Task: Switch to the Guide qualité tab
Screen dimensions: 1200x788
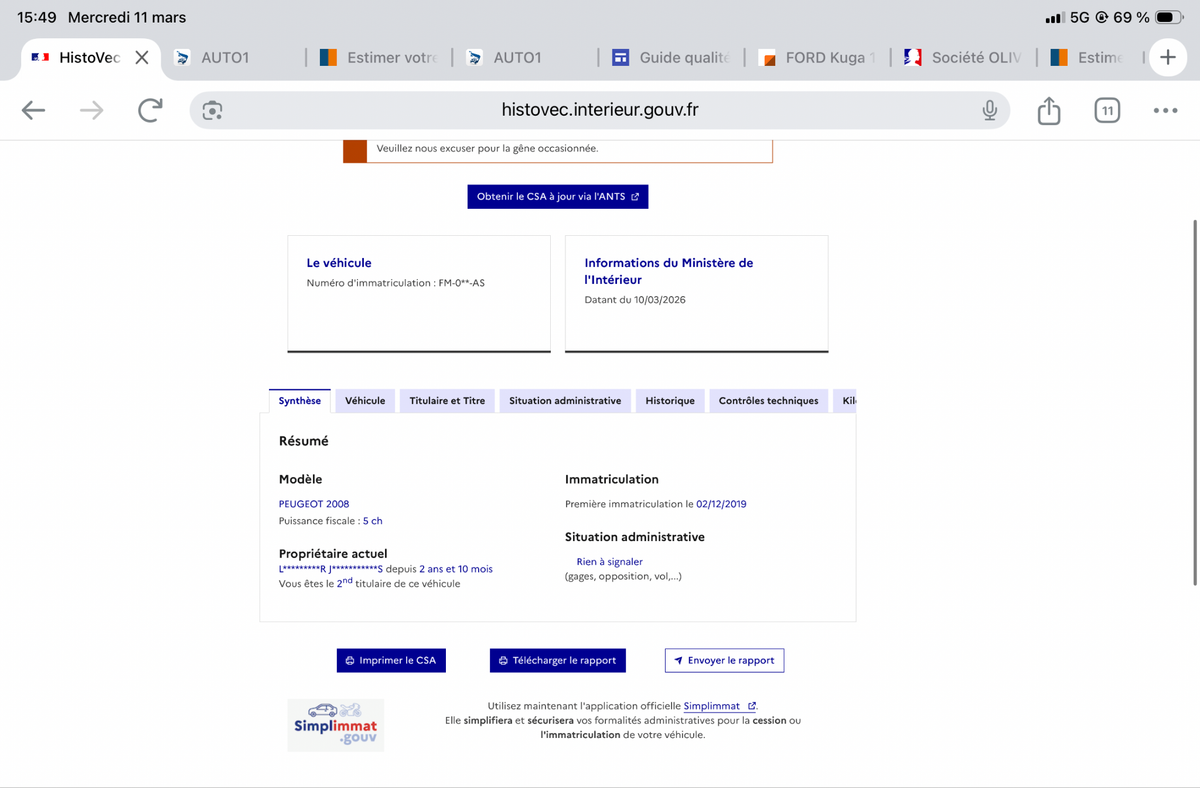Action: 672,58
